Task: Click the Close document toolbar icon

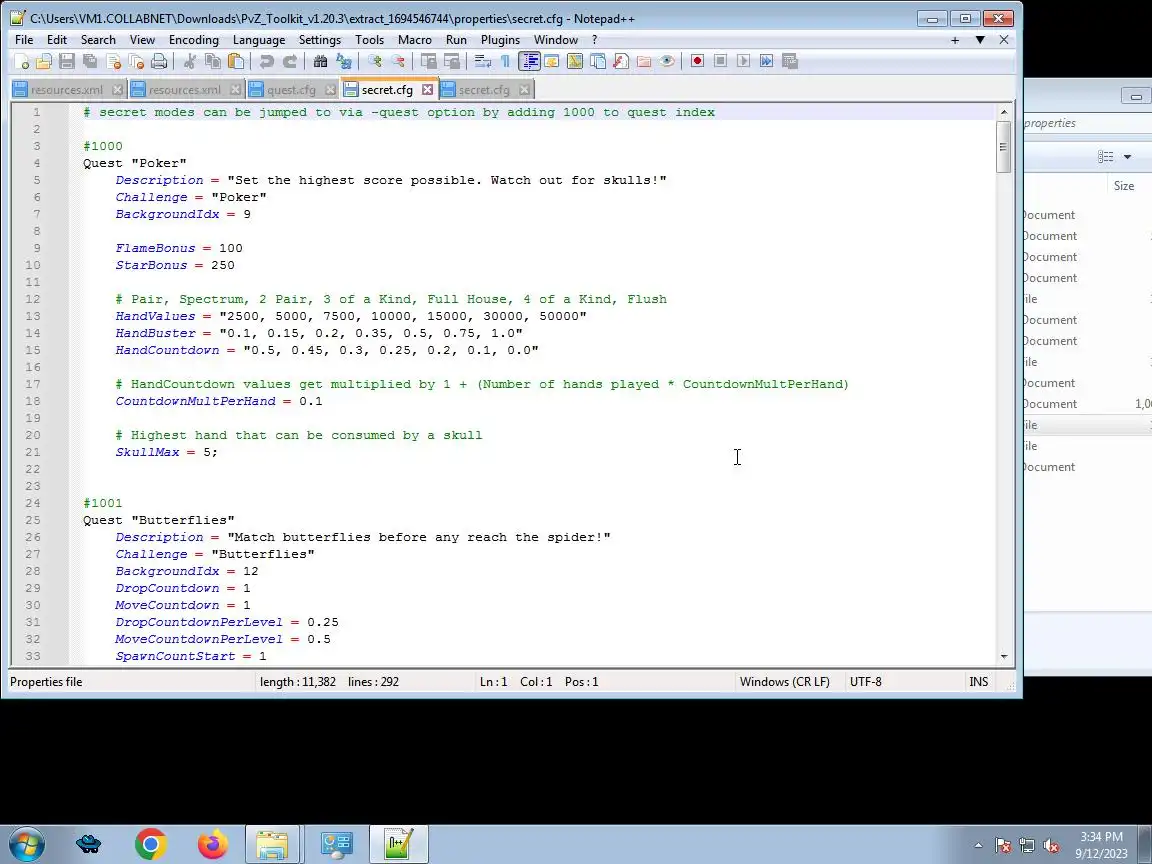Action: pyautogui.click(x=113, y=61)
